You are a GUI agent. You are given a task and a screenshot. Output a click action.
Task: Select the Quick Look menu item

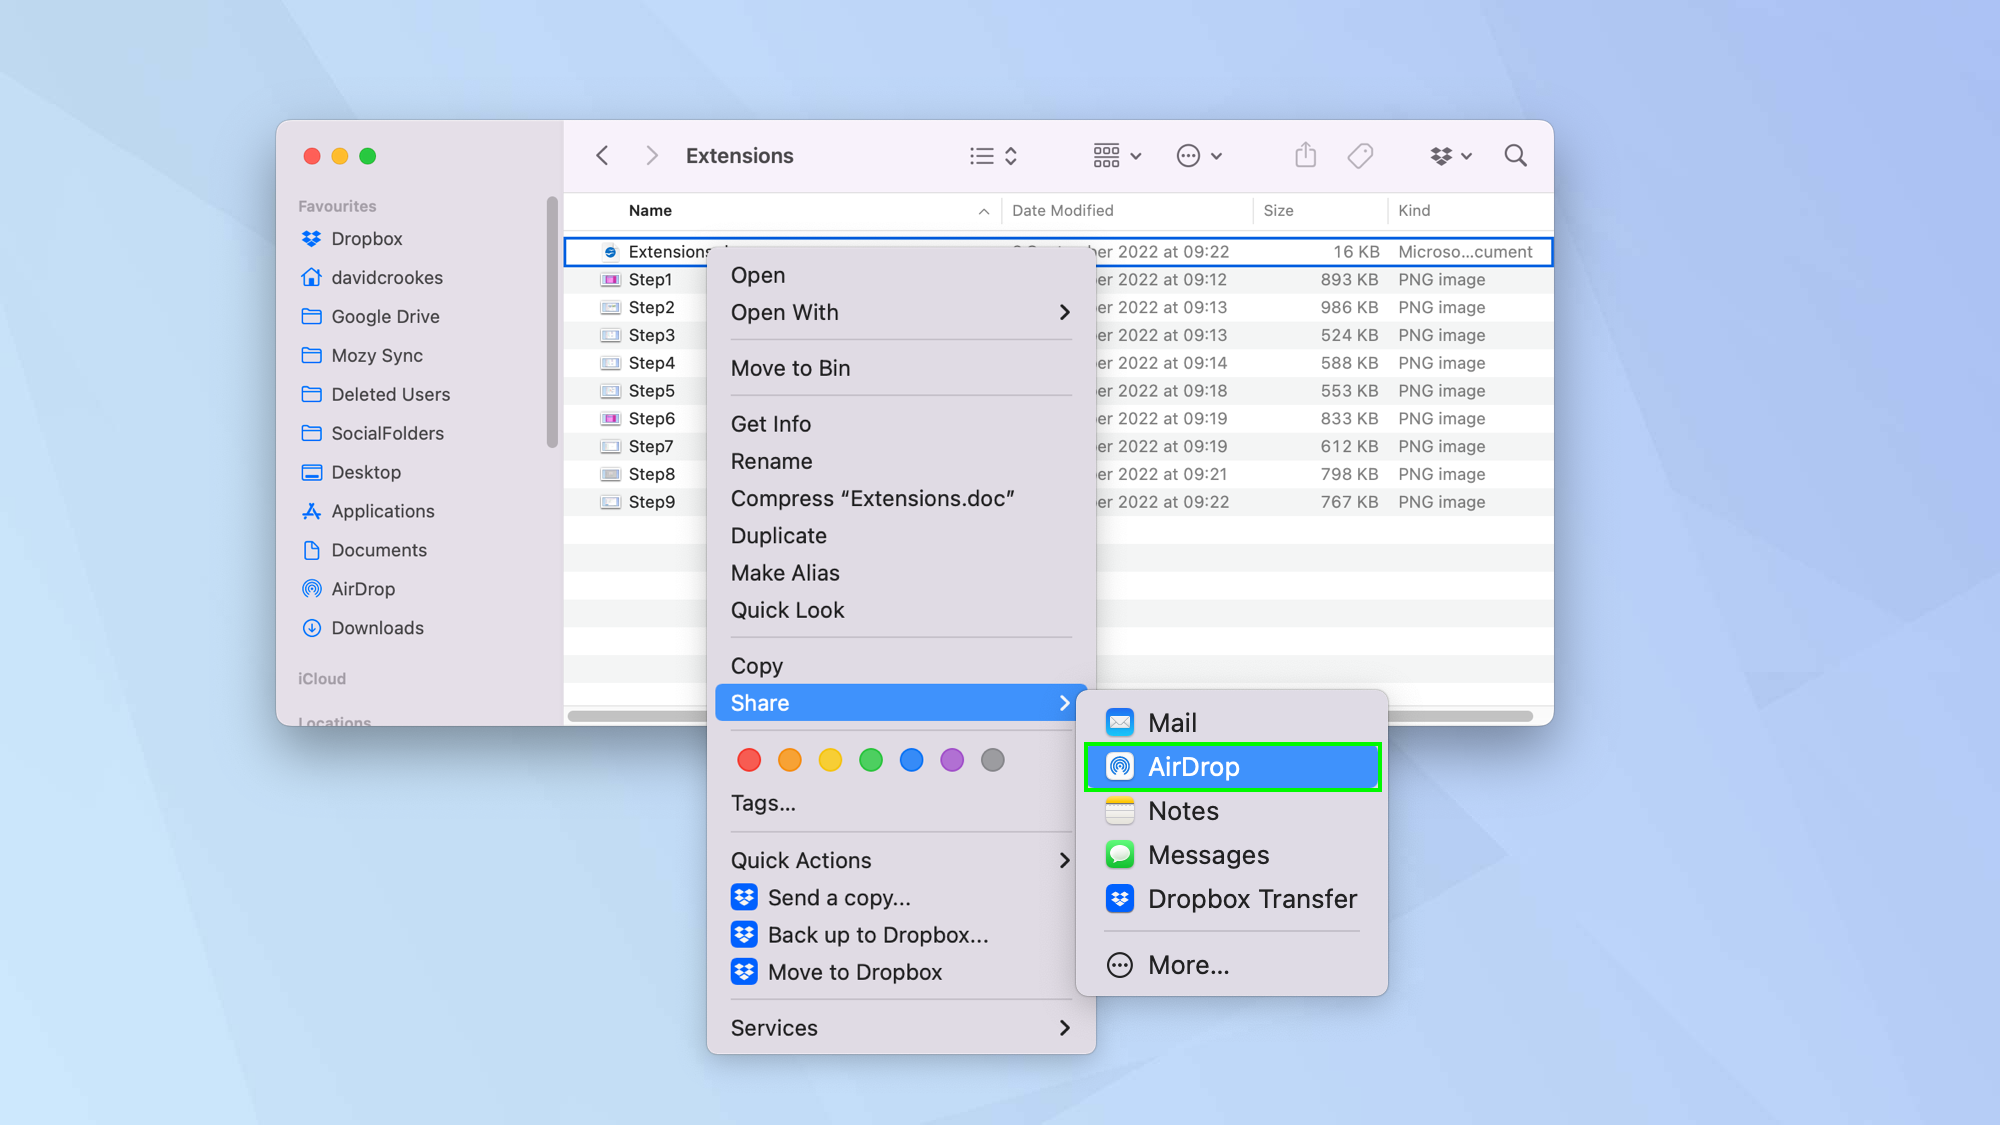pyautogui.click(x=786, y=610)
